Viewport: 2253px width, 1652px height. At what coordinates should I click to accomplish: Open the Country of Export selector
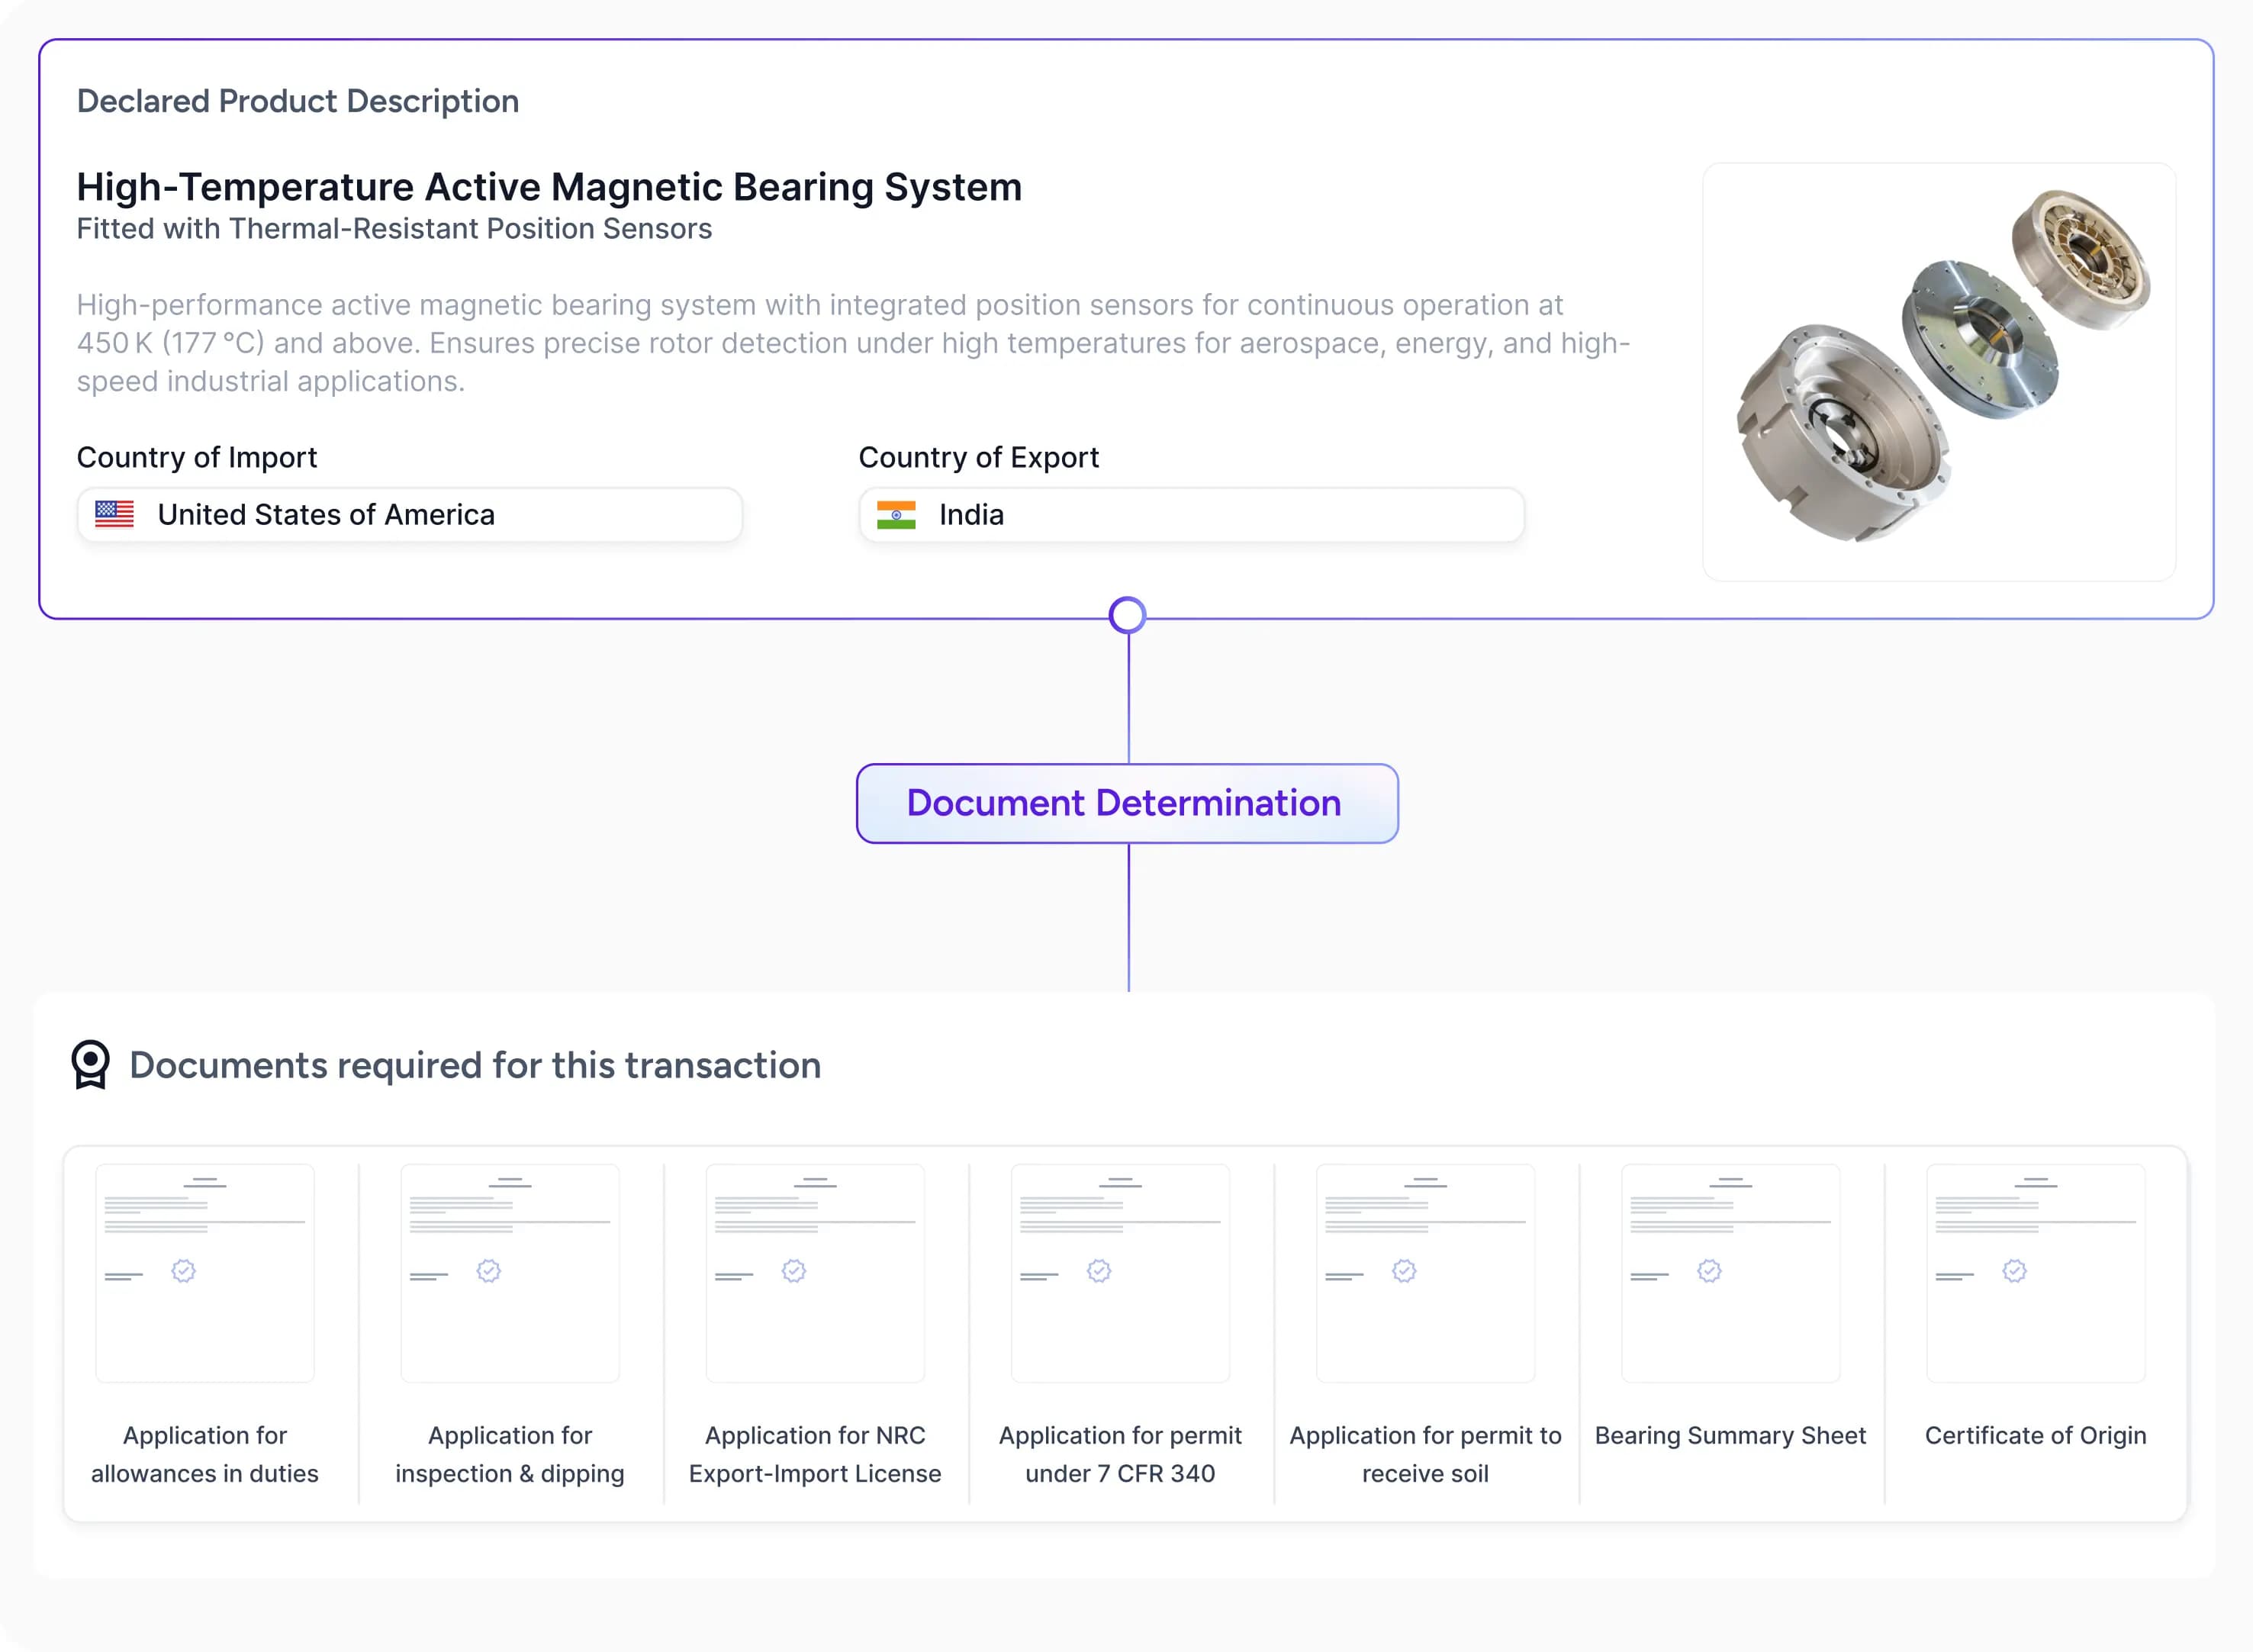point(1190,514)
